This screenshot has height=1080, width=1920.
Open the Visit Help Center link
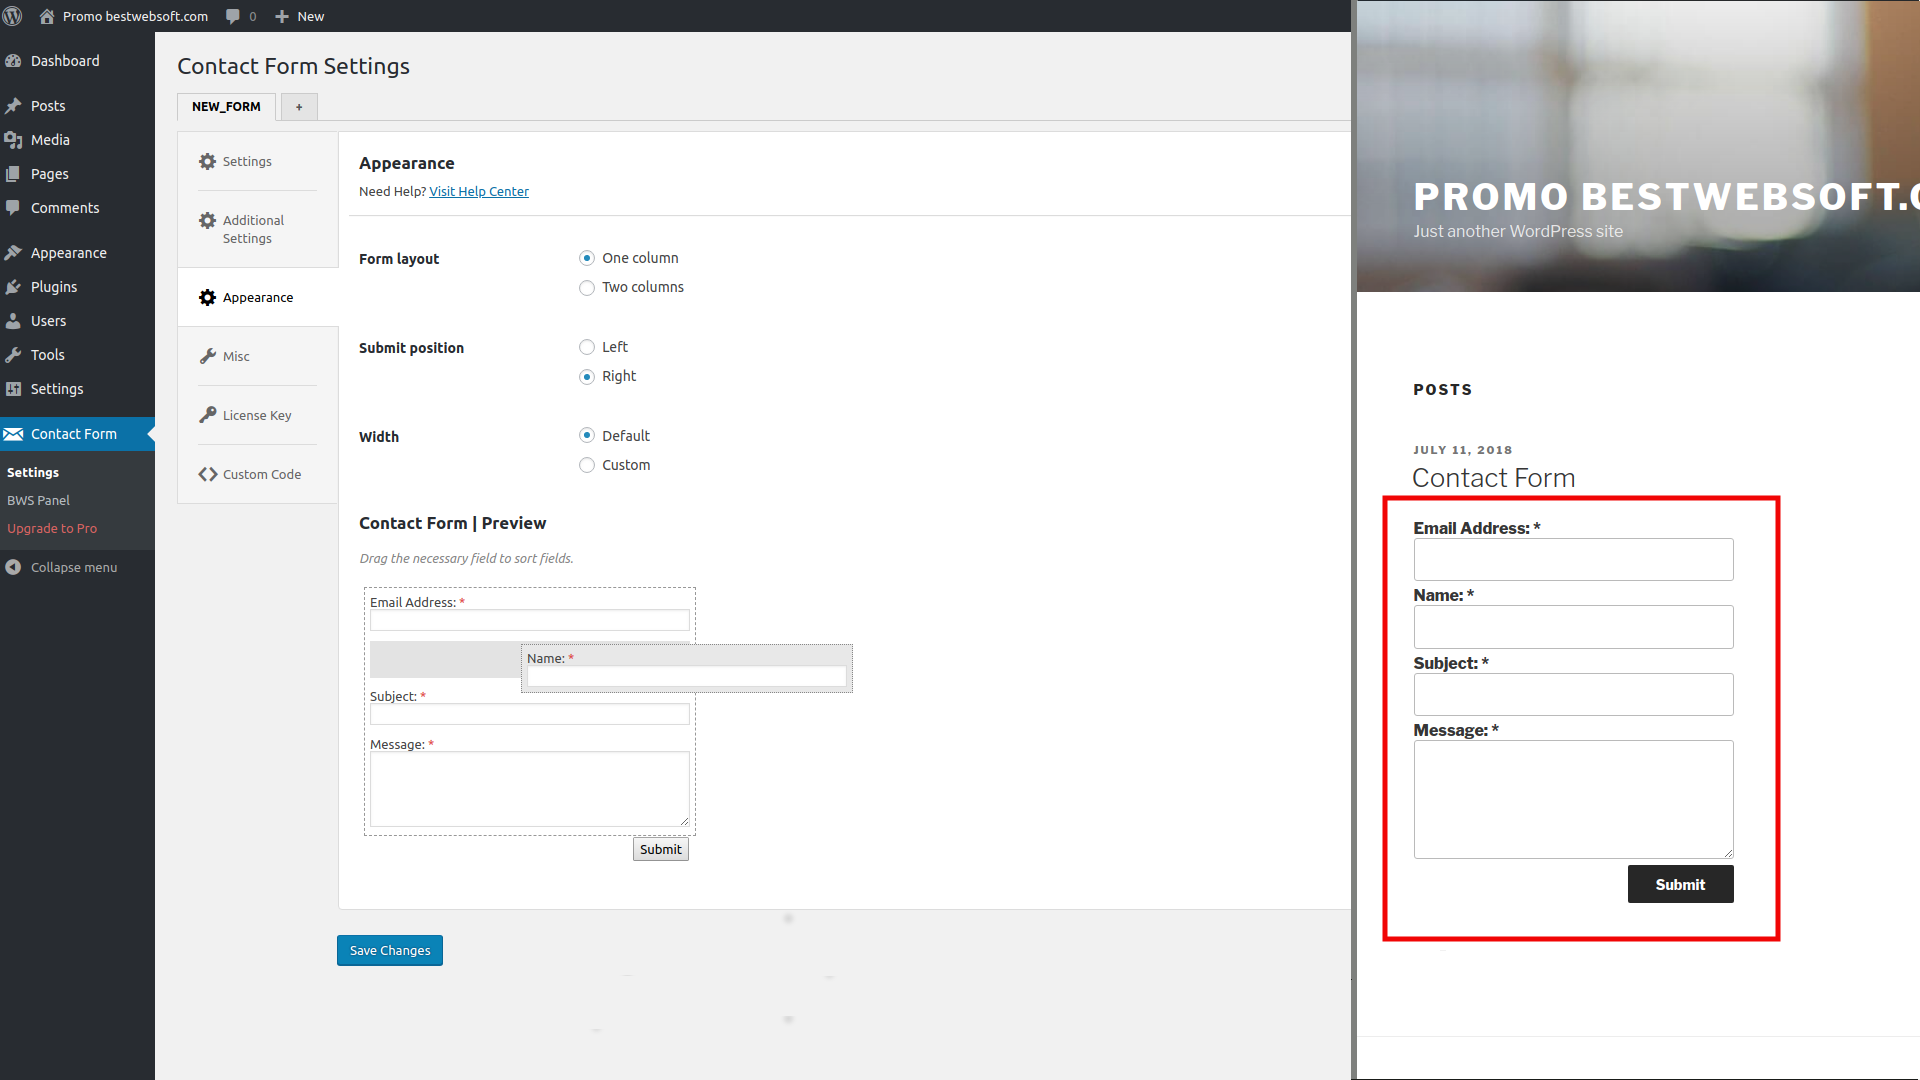(x=478, y=191)
